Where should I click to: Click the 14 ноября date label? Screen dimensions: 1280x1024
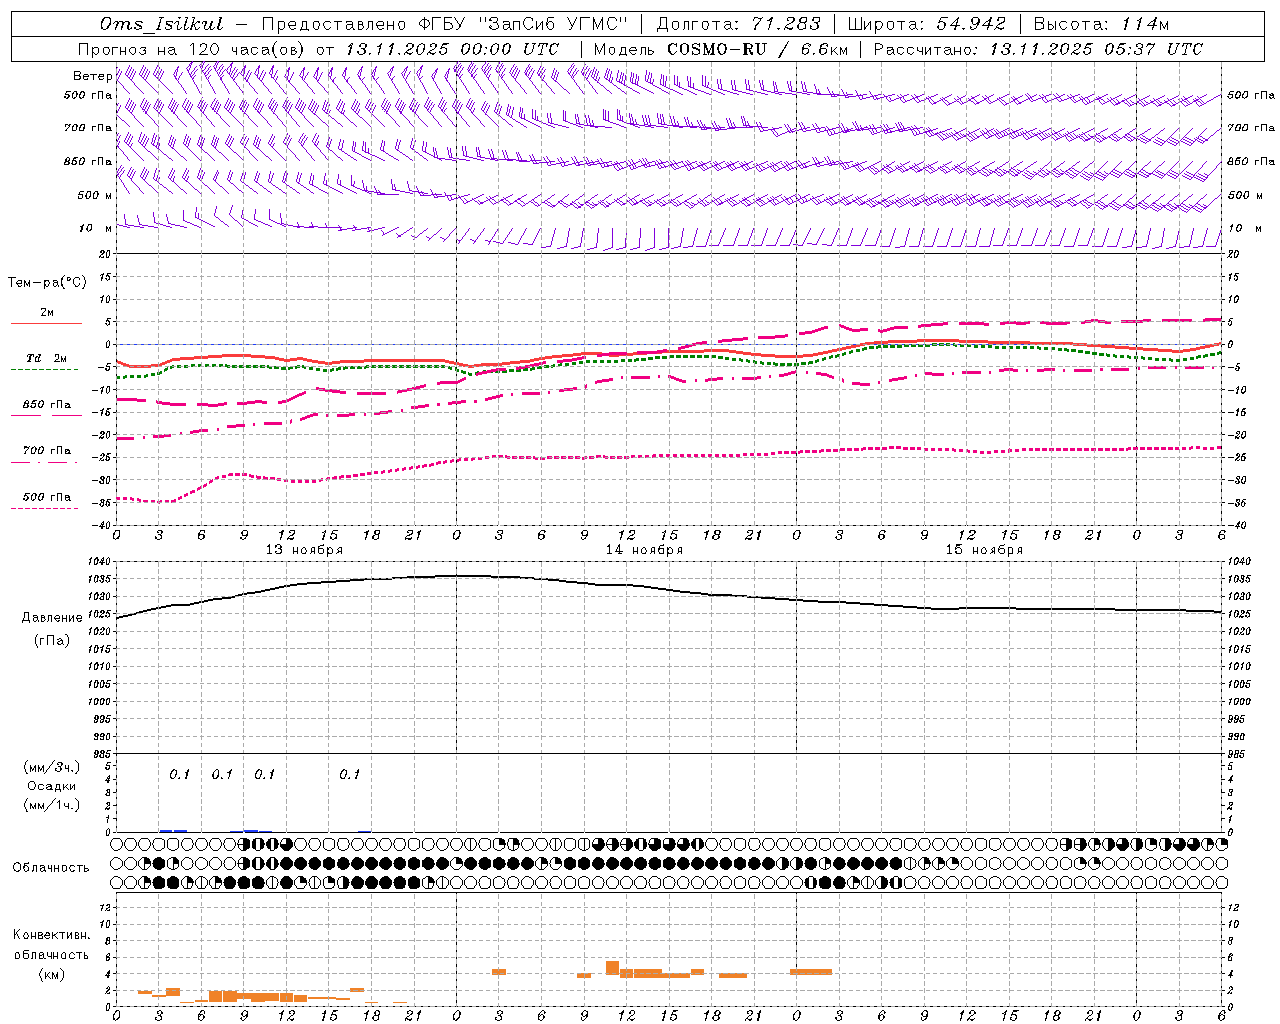point(644,550)
